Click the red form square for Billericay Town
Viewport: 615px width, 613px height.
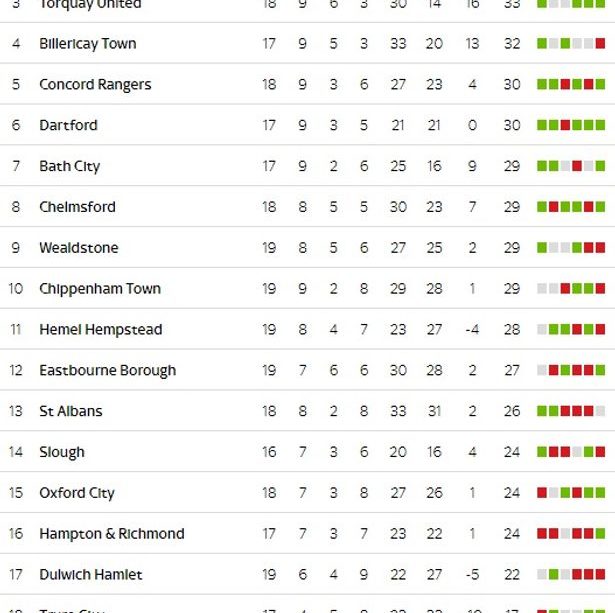(600, 44)
